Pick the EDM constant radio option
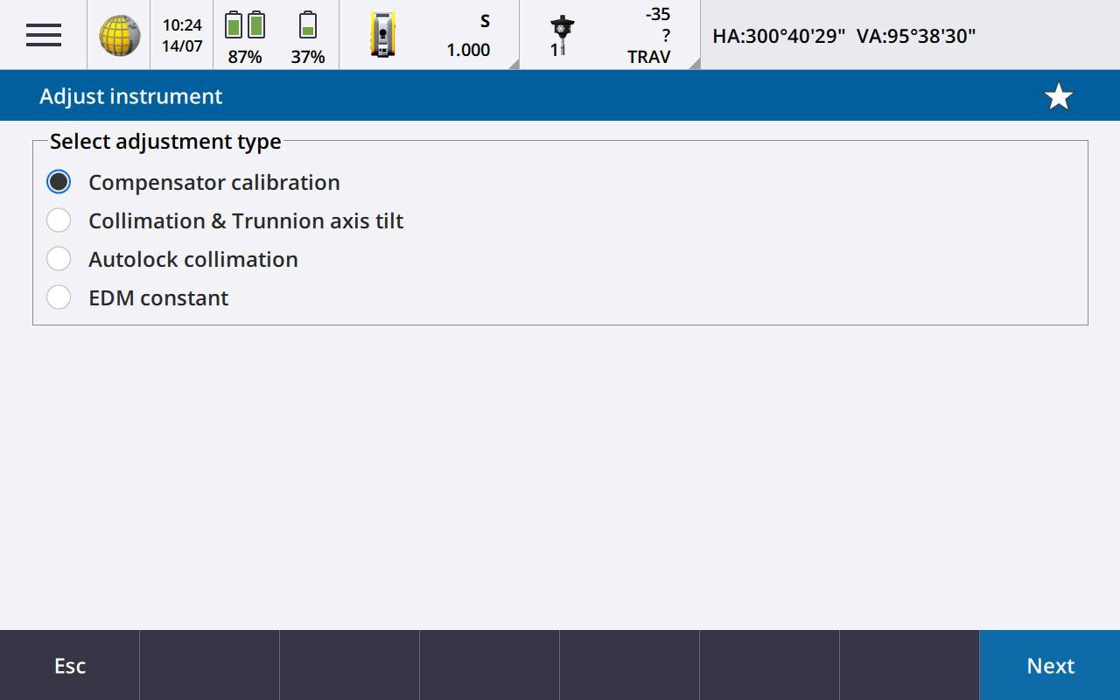1120x700 pixels. click(59, 298)
